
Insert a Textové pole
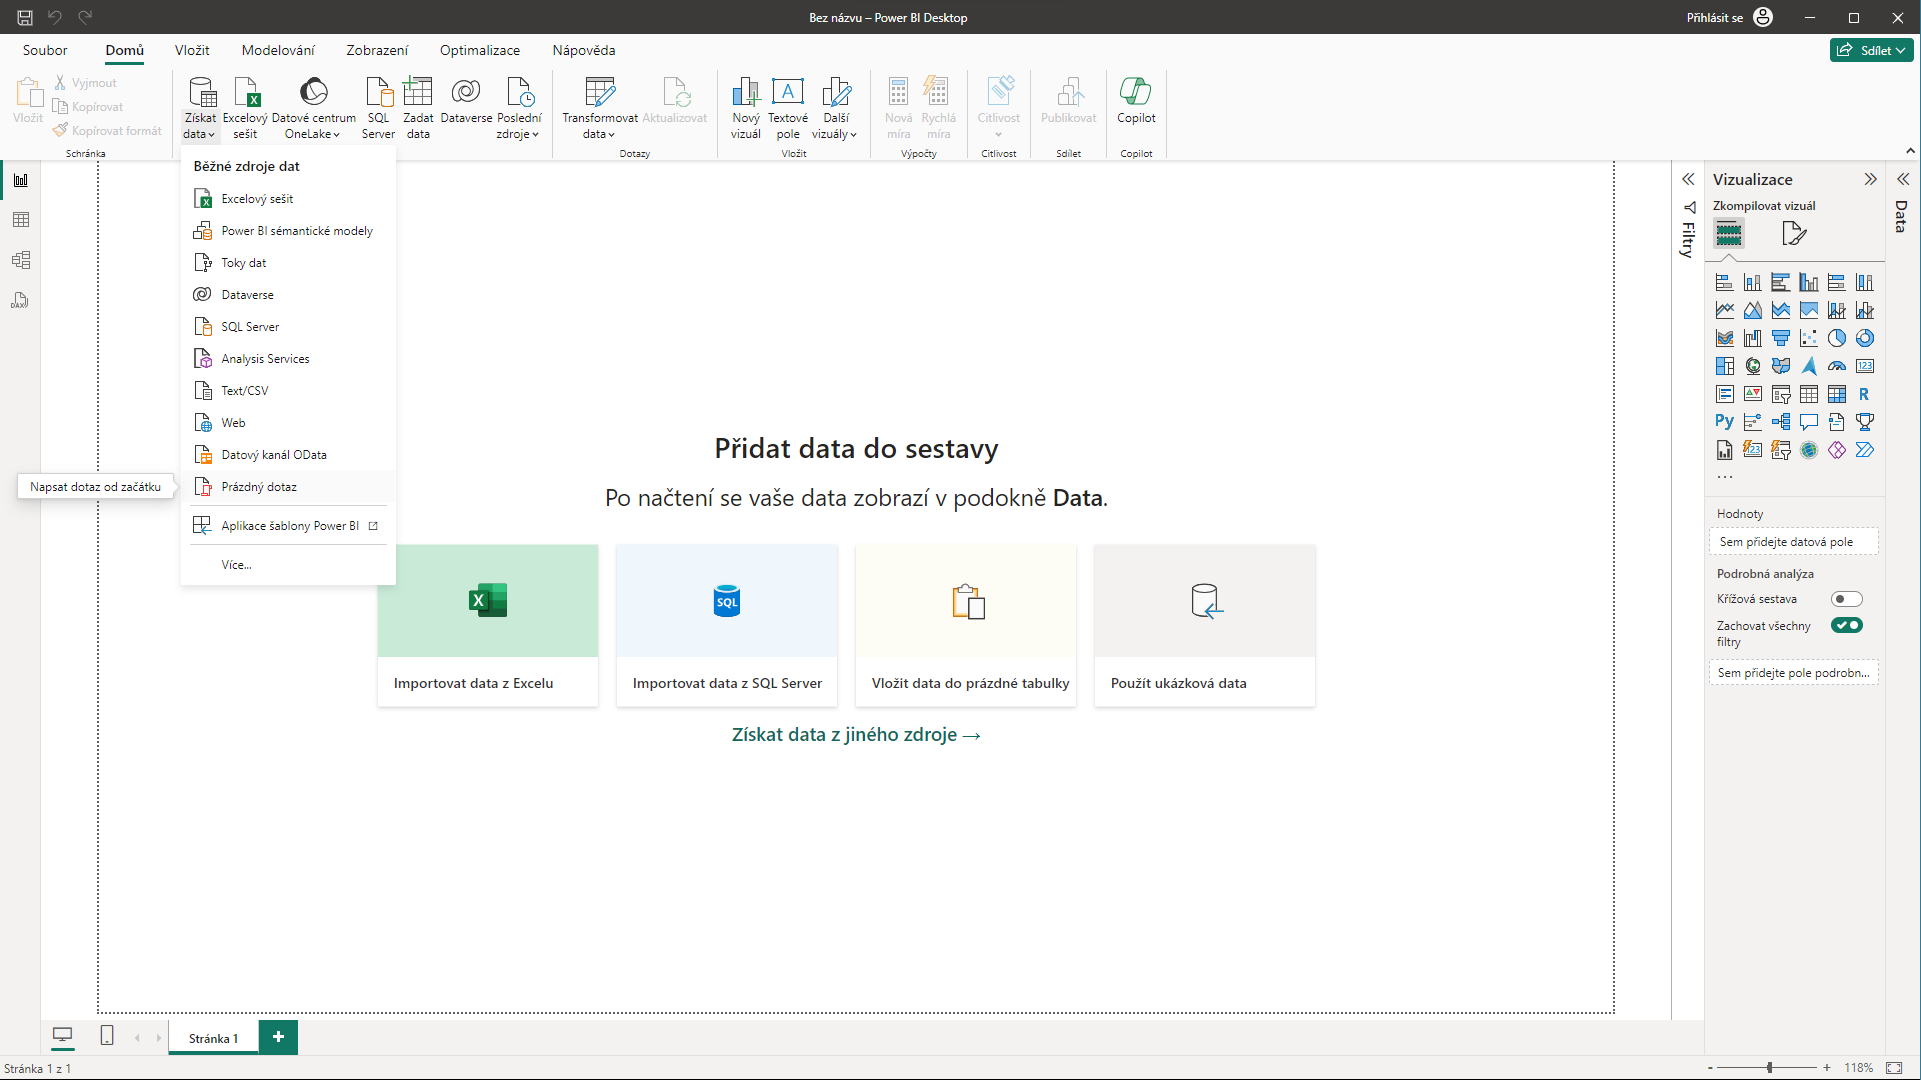[x=788, y=108]
